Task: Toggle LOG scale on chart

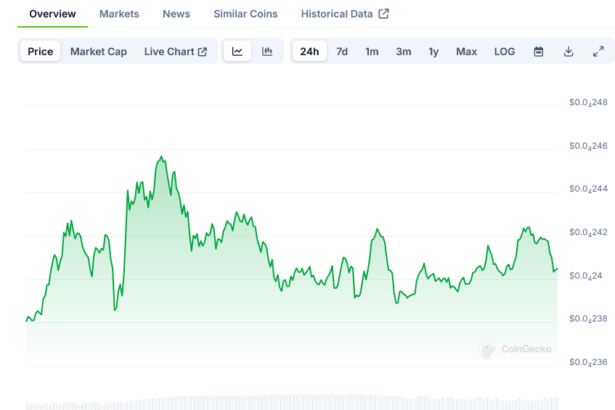Action: (505, 51)
